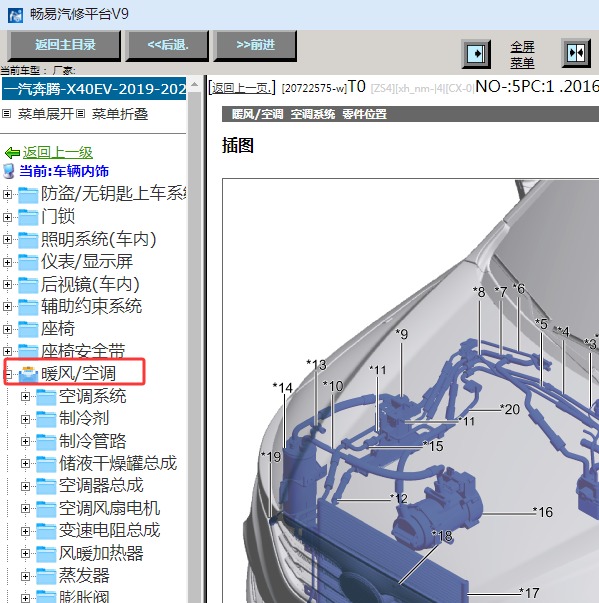Click the 风暖加热器 folder icon

pos(46,554)
